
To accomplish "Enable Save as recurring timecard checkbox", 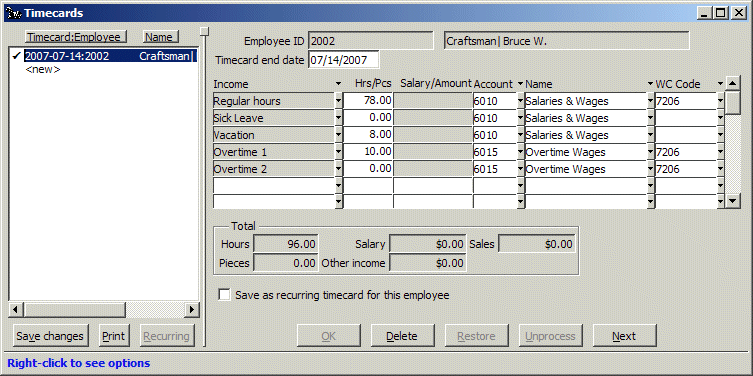I will (224, 295).
